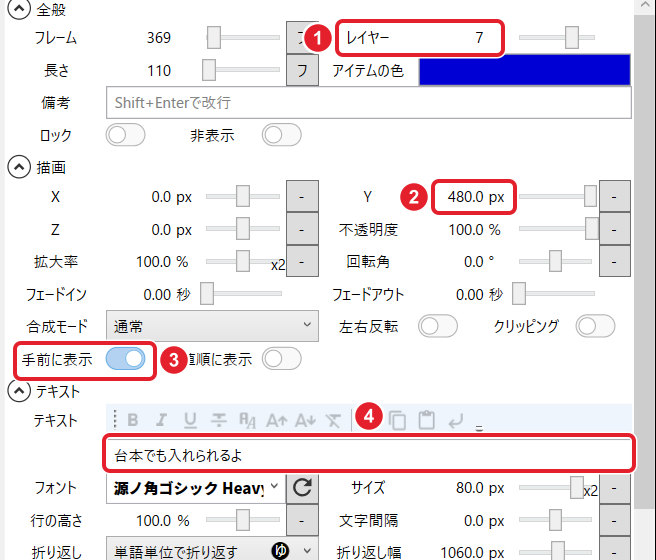Click the animation button for サイズ

(x=615, y=488)
